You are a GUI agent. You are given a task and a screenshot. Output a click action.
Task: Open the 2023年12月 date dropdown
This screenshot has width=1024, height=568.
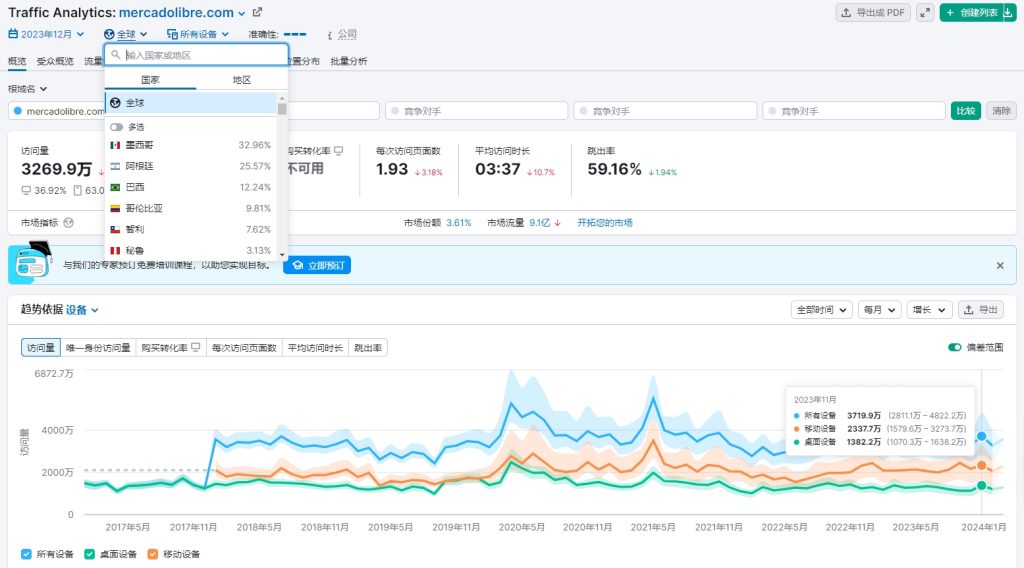coord(46,34)
